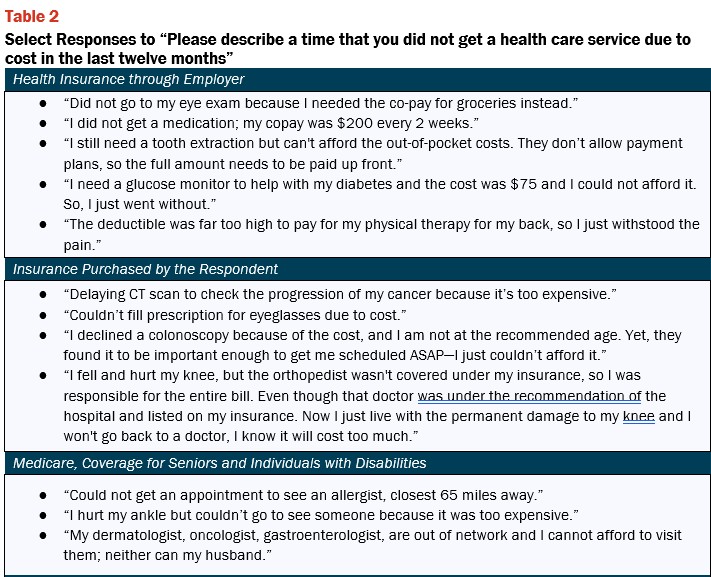The image size is (711, 577).
Task: Click the physical therapy deductible quote
Action: (x=381, y=235)
